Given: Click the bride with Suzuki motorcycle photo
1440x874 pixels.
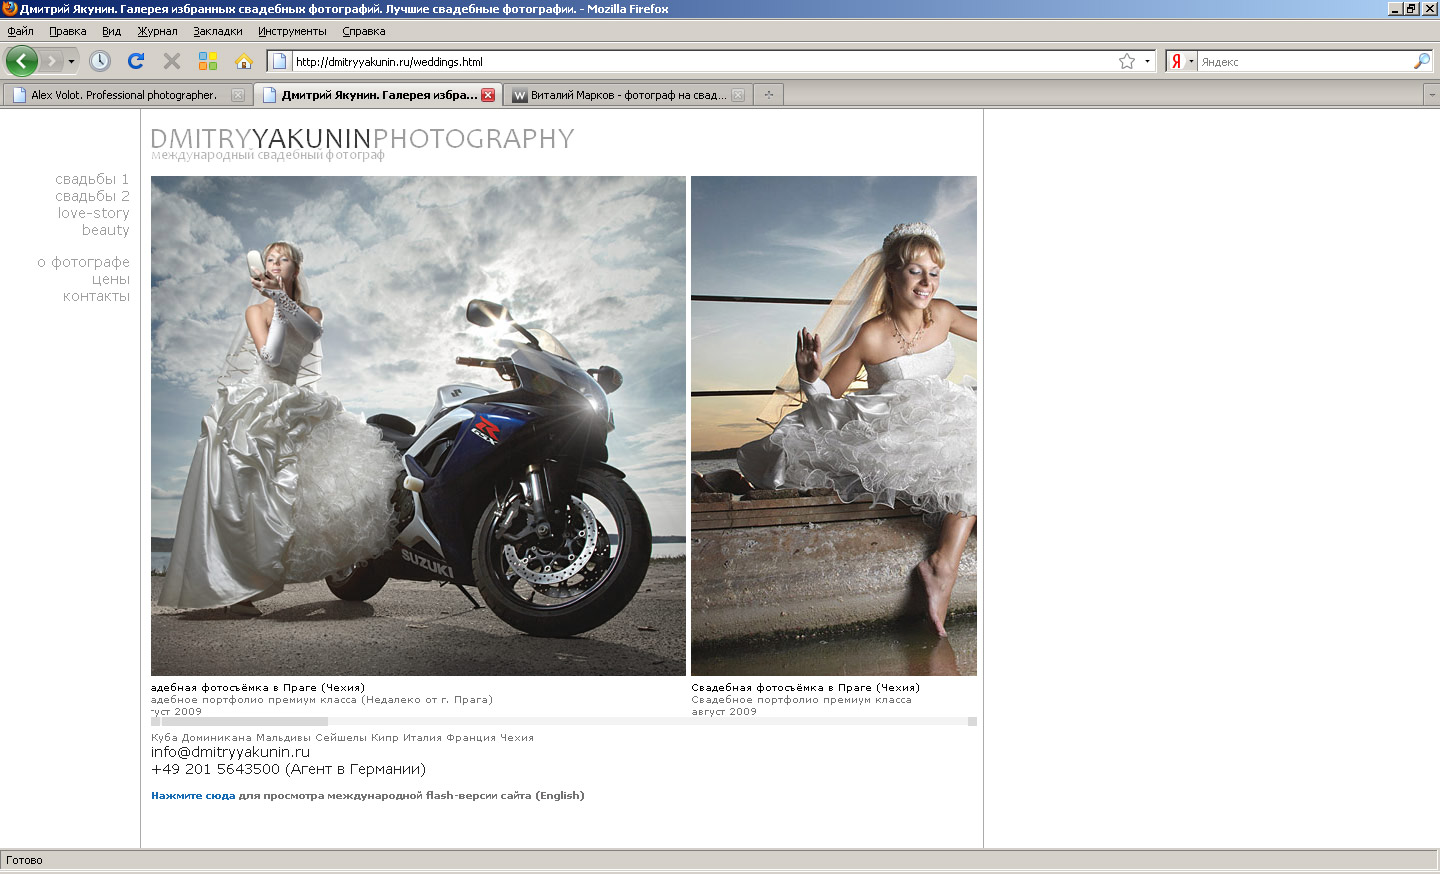Looking at the screenshot, I should click(418, 425).
